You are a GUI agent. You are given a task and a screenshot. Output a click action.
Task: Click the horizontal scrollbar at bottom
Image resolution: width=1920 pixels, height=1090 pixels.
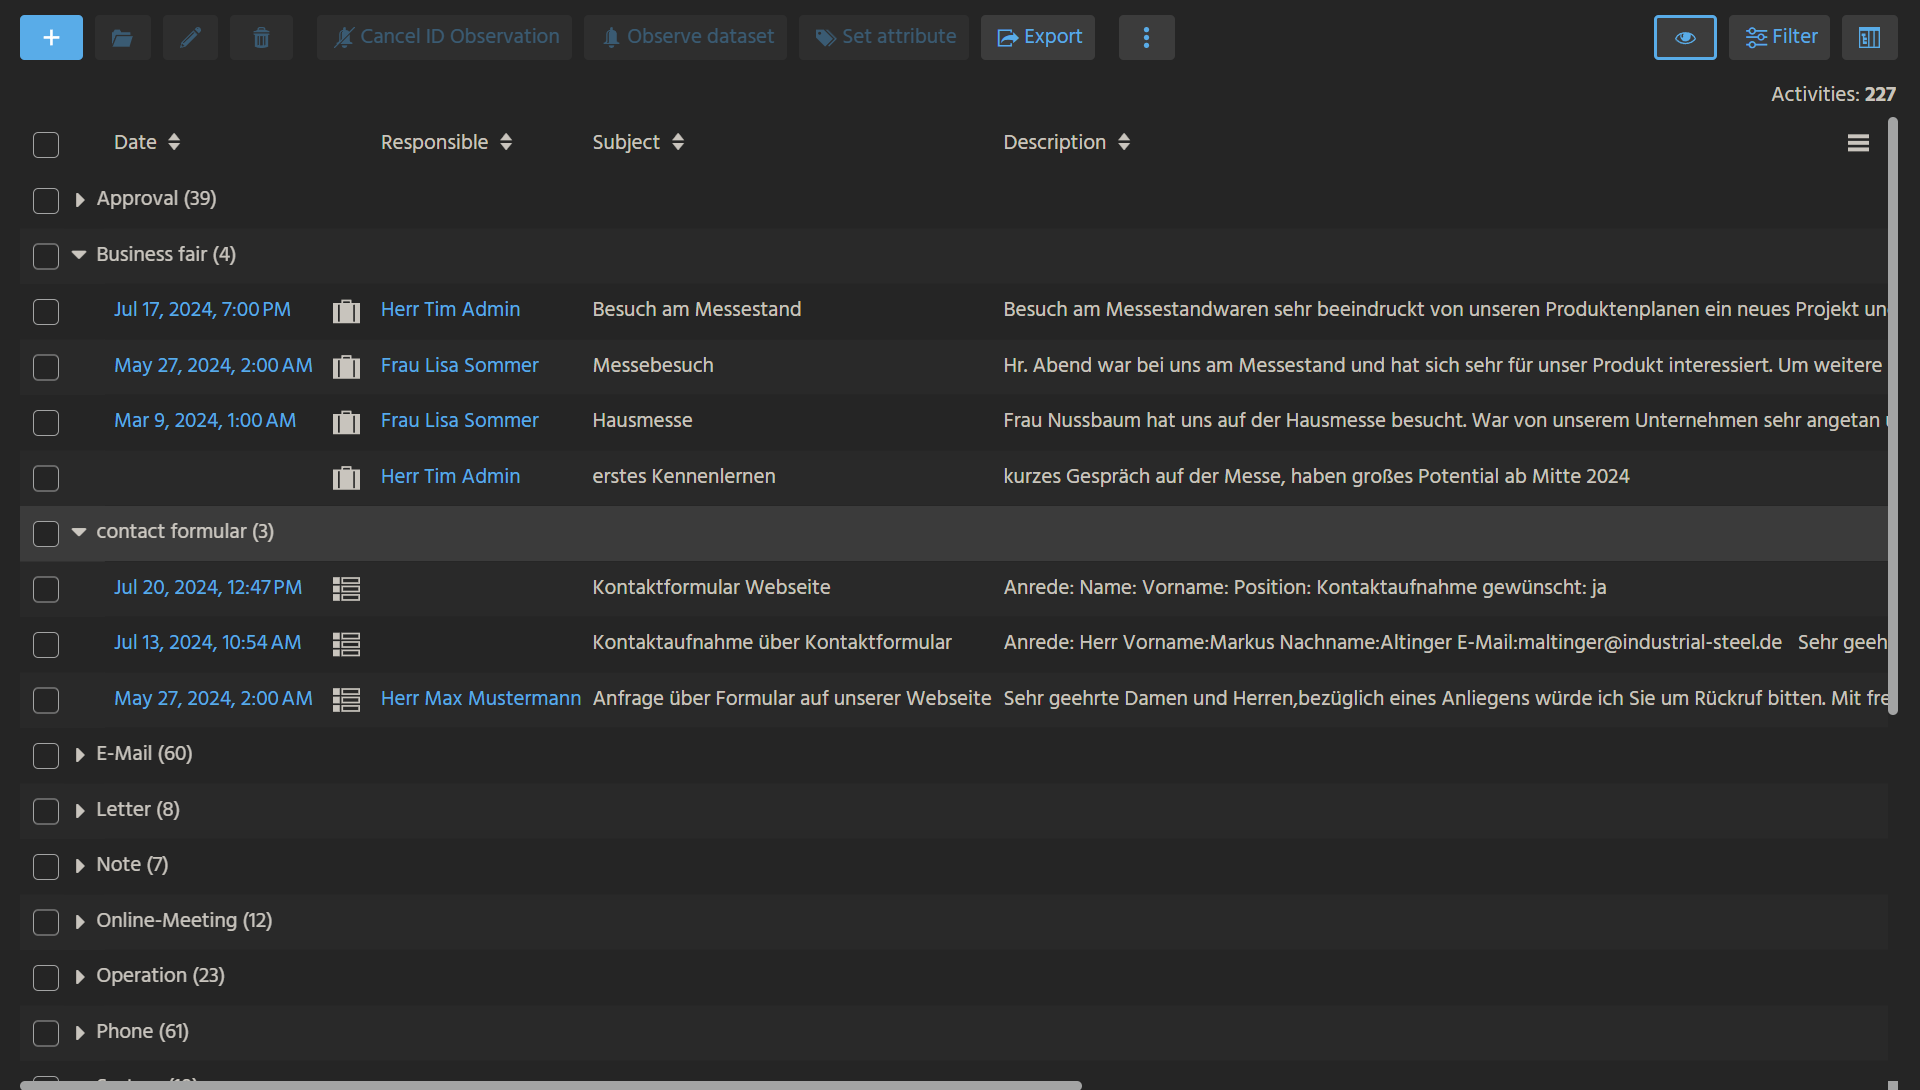(x=550, y=1084)
